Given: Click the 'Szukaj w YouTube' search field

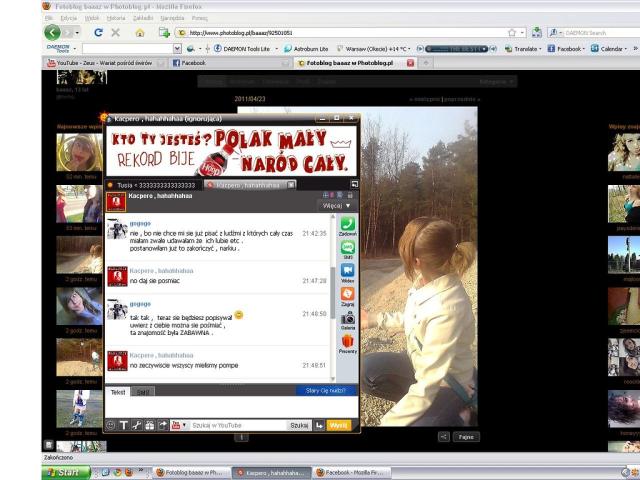Looking at the screenshot, I should 238,425.
